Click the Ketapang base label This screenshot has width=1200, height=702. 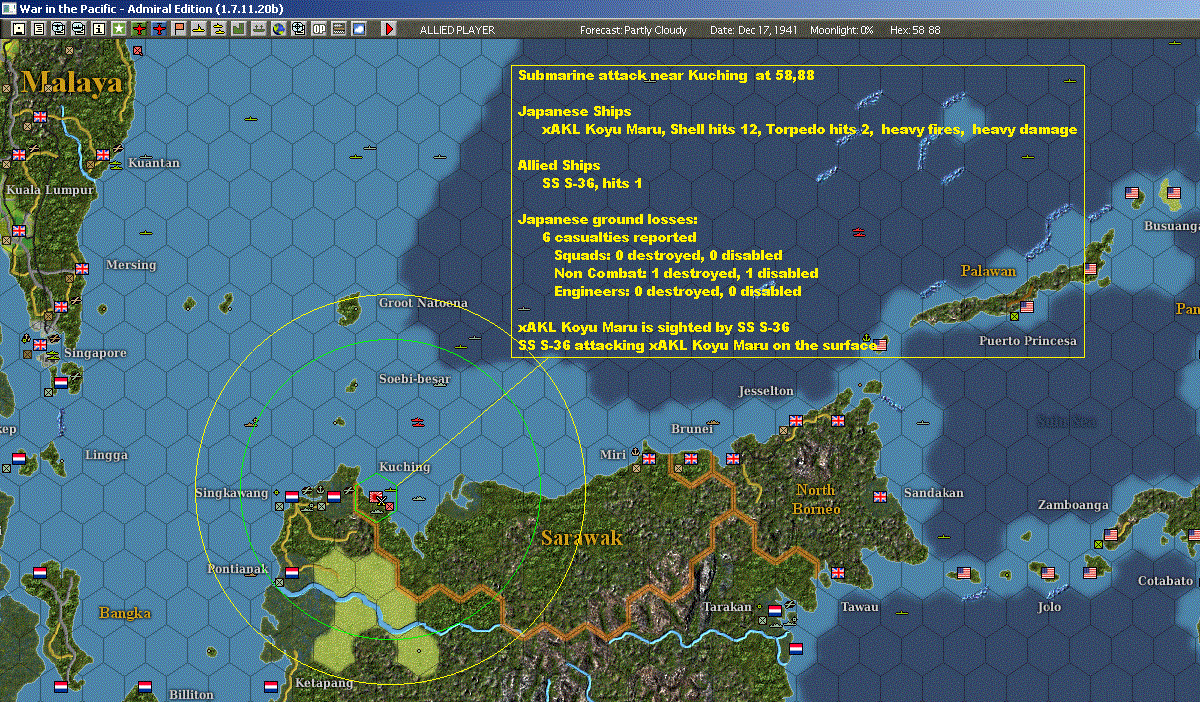click(x=325, y=683)
